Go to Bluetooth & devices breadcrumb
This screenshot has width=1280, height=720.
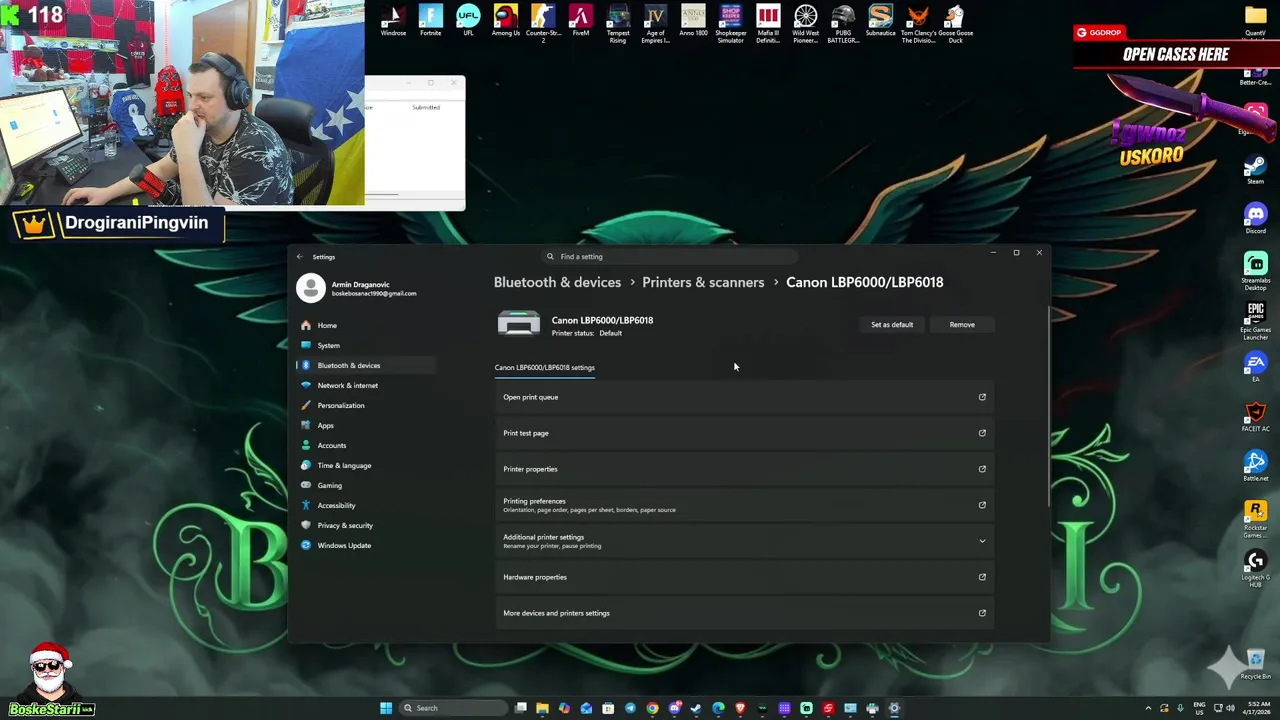coord(557,282)
